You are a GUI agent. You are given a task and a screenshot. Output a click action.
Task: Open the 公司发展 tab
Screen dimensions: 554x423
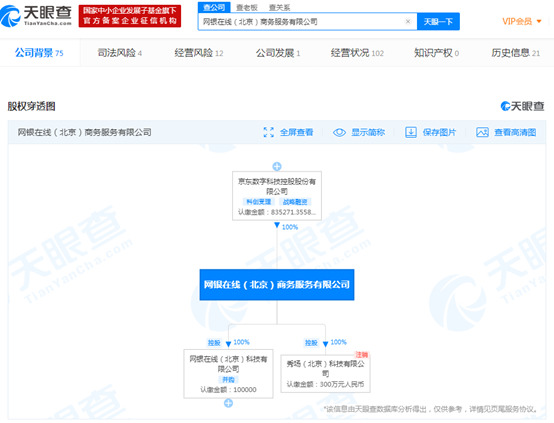click(278, 53)
